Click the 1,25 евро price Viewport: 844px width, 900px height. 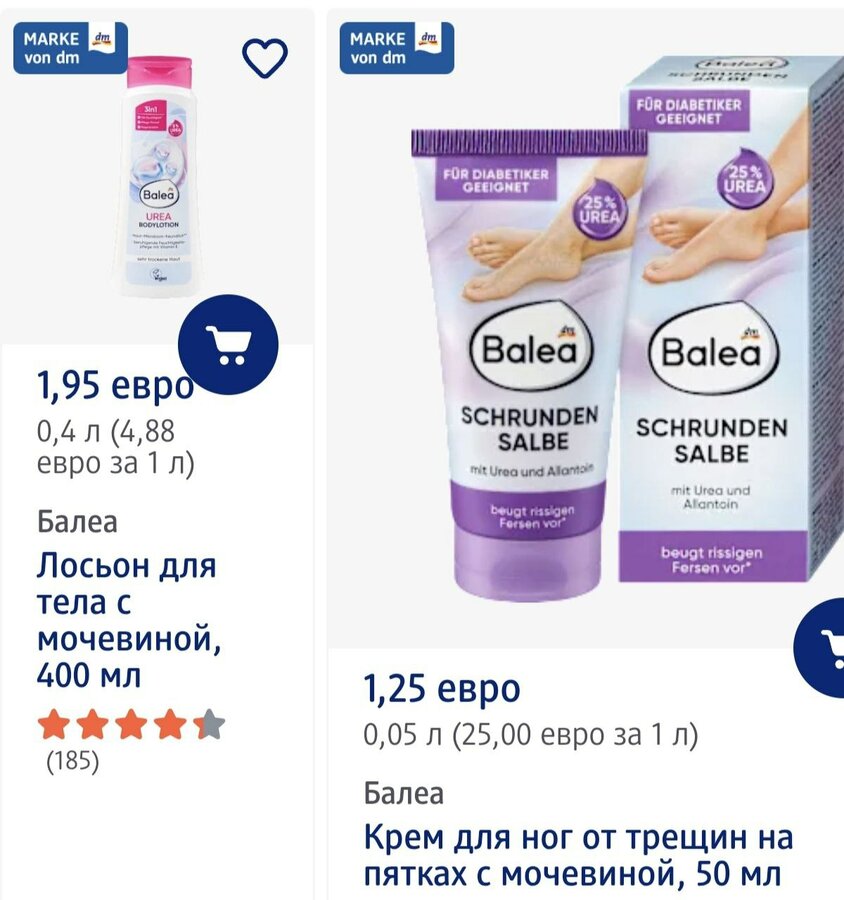click(x=442, y=689)
